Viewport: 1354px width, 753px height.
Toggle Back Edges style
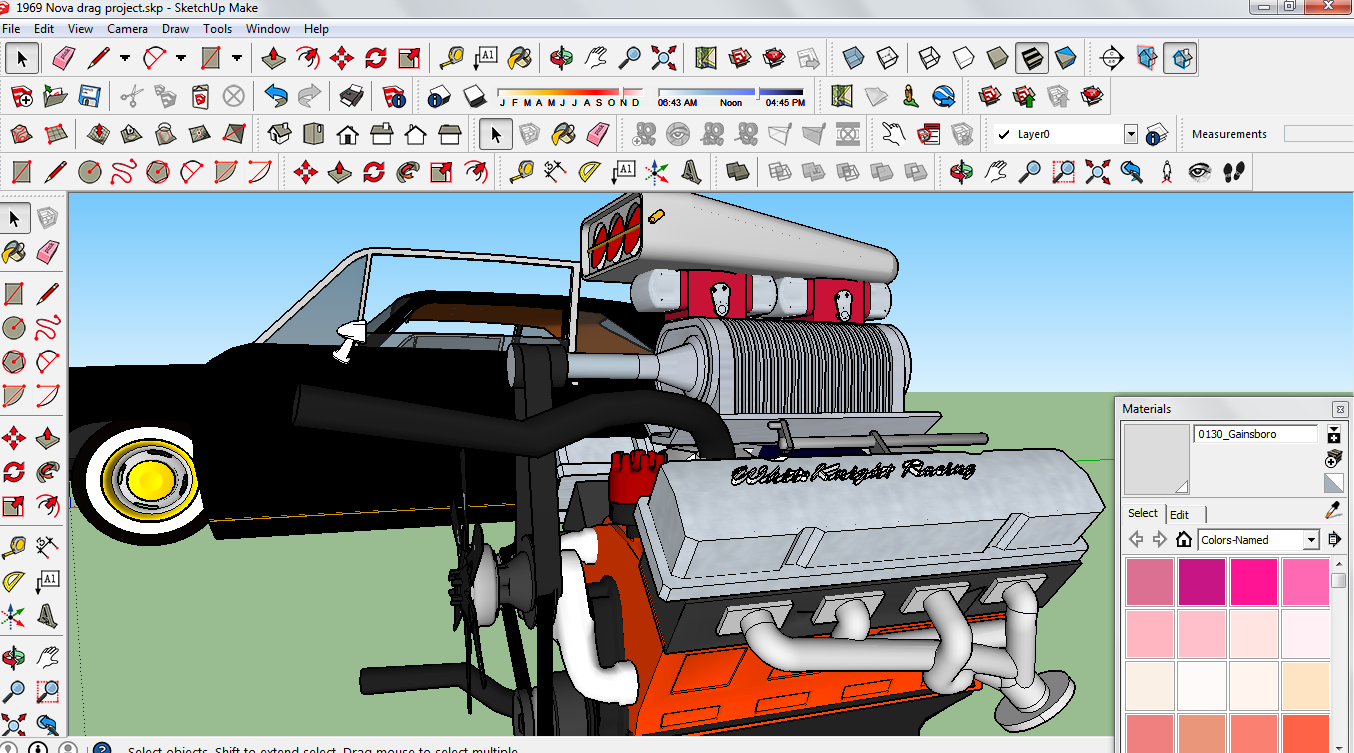[x=886, y=58]
